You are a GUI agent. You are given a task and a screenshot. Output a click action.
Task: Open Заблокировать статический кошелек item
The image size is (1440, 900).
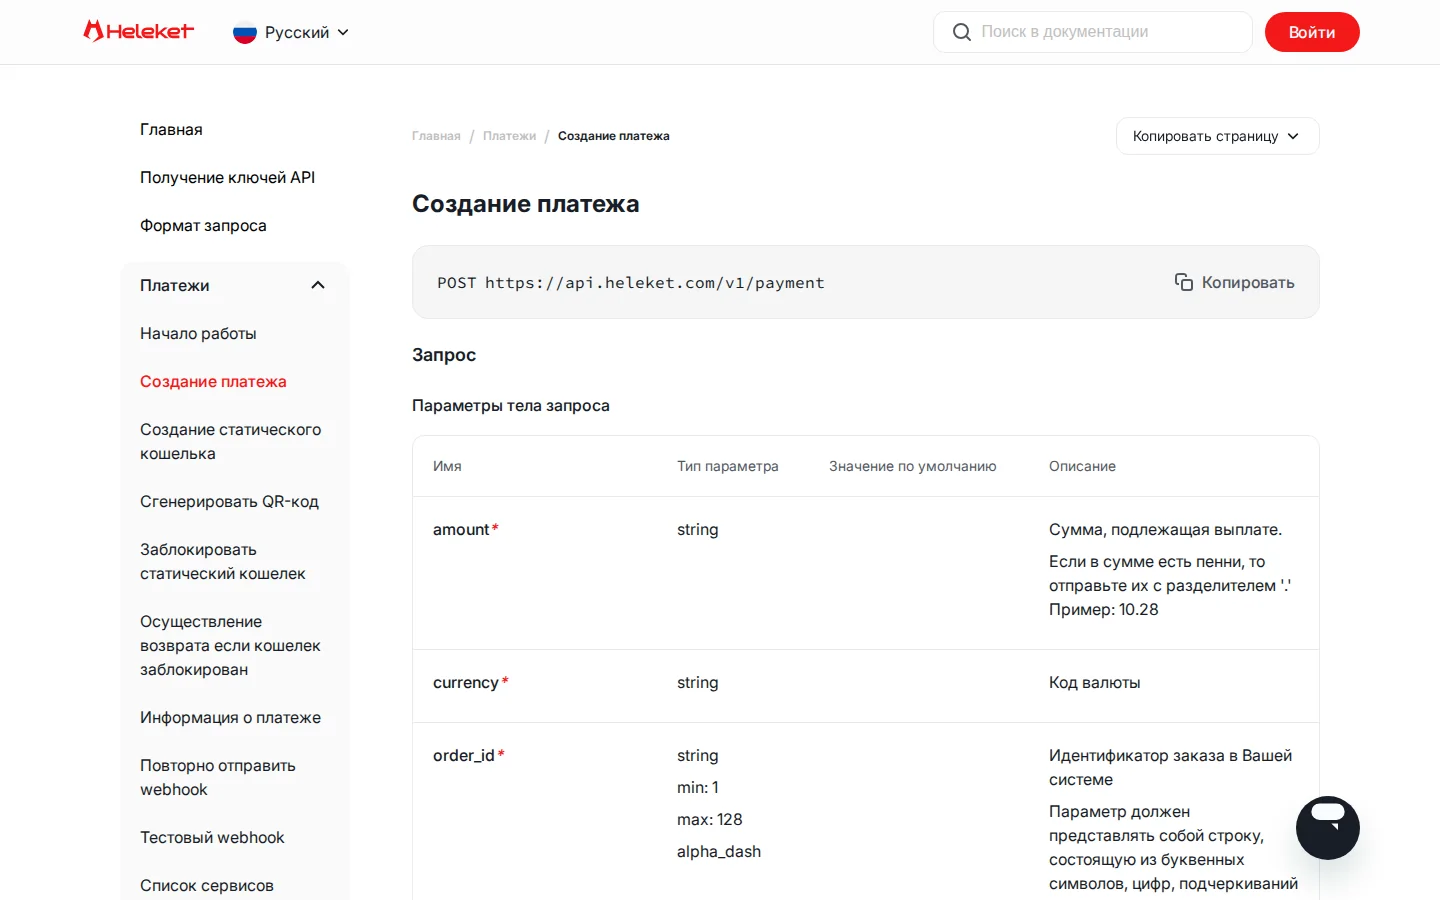click(222, 561)
